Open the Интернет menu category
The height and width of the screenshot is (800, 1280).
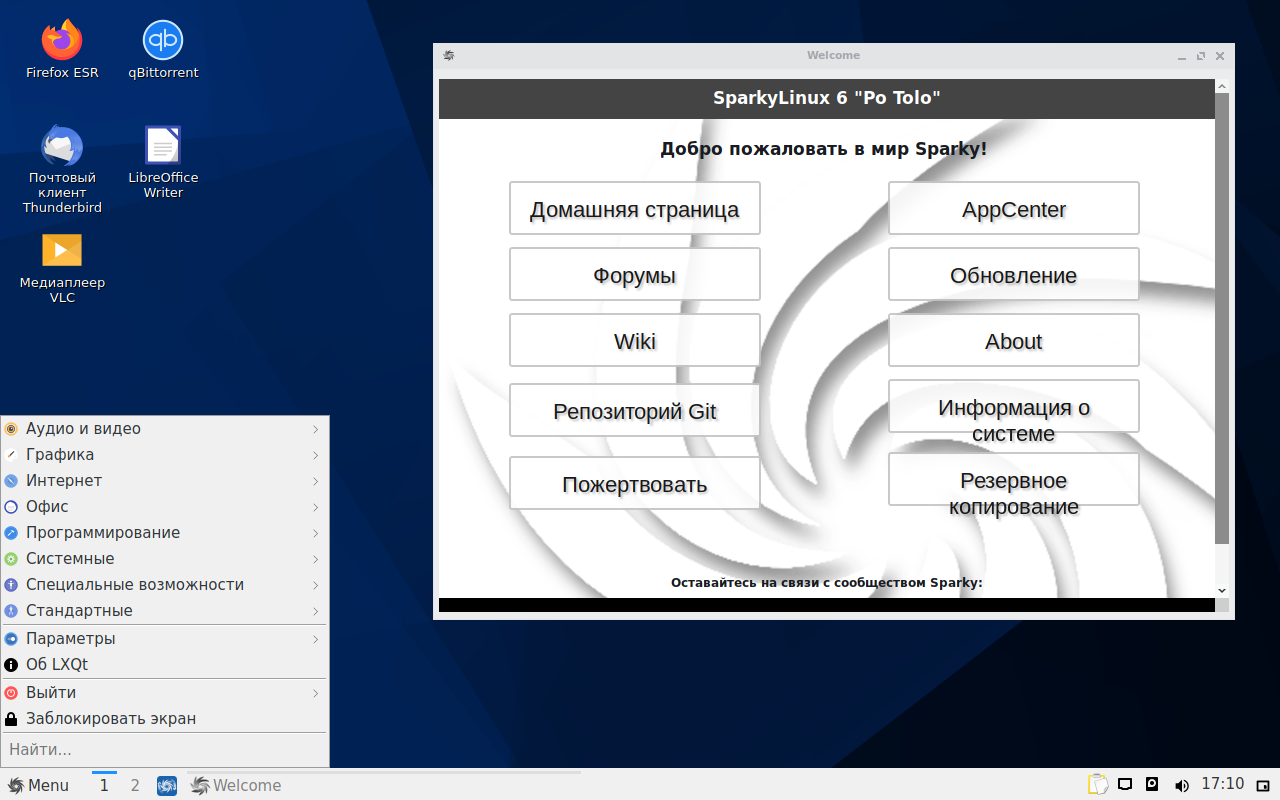(165, 481)
